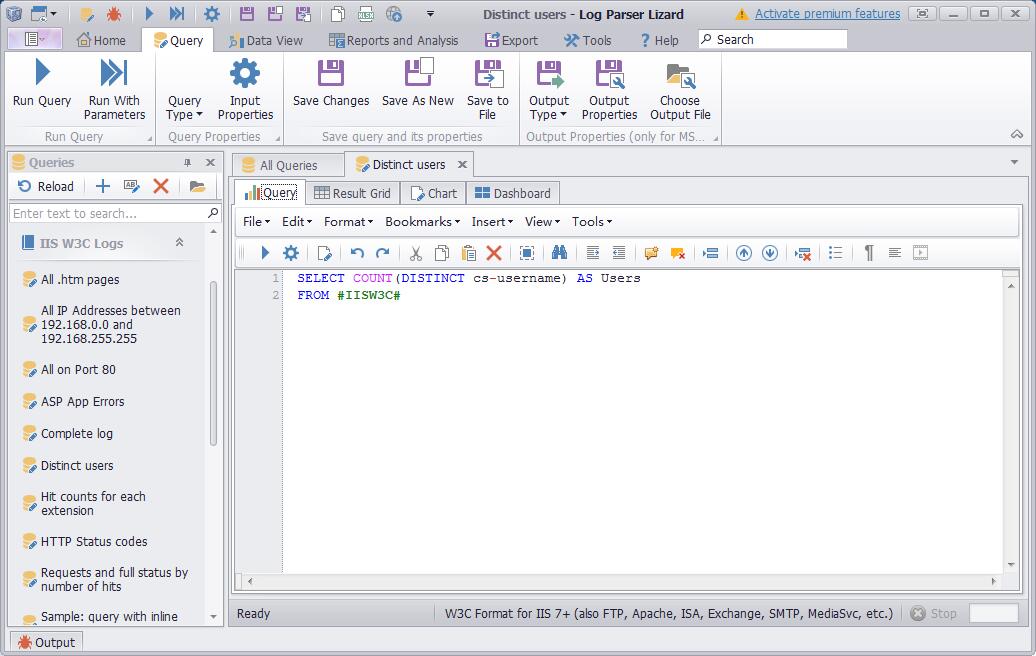
Task: Add a new query with the plus icon
Action: (103, 186)
